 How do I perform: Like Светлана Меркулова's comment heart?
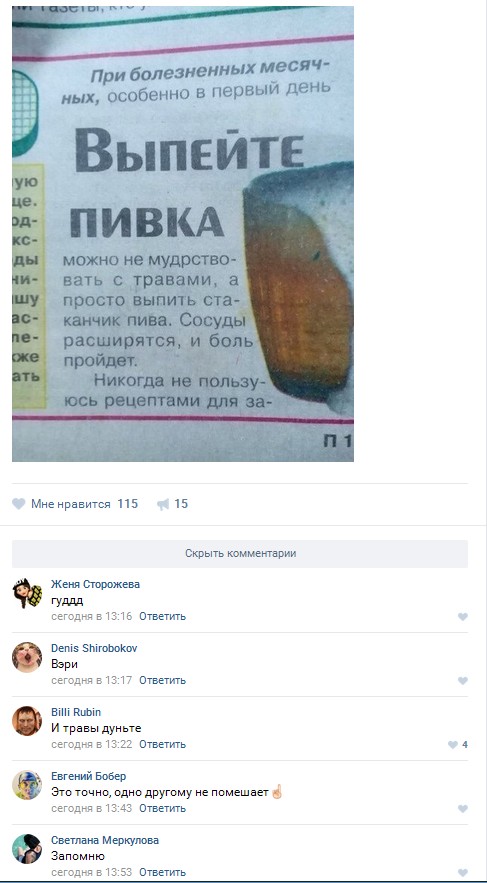[x=463, y=873]
